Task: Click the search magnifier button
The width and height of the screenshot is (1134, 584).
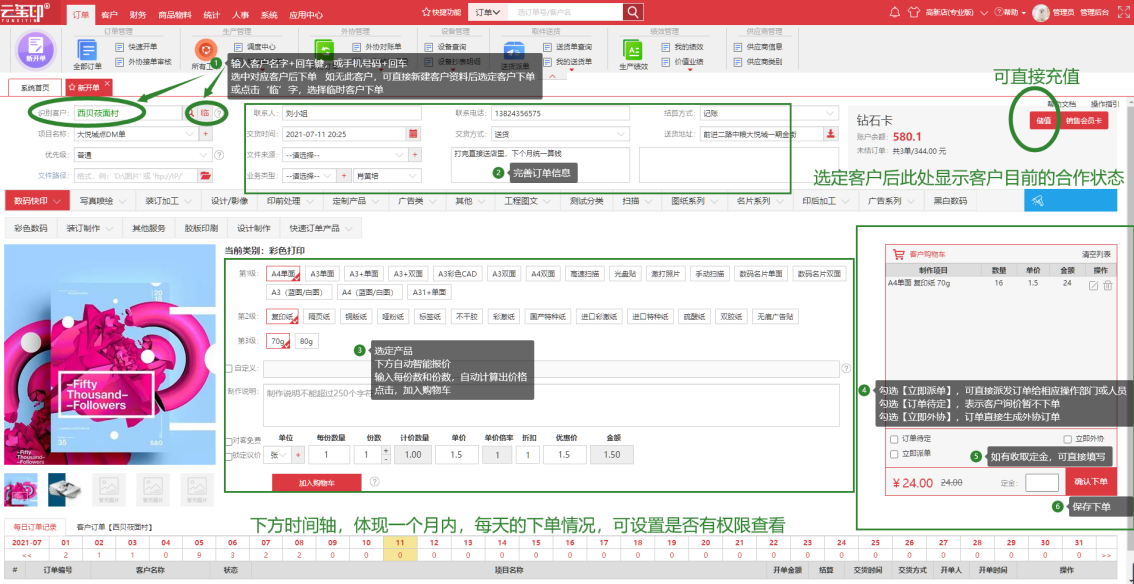Action: (632, 12)
